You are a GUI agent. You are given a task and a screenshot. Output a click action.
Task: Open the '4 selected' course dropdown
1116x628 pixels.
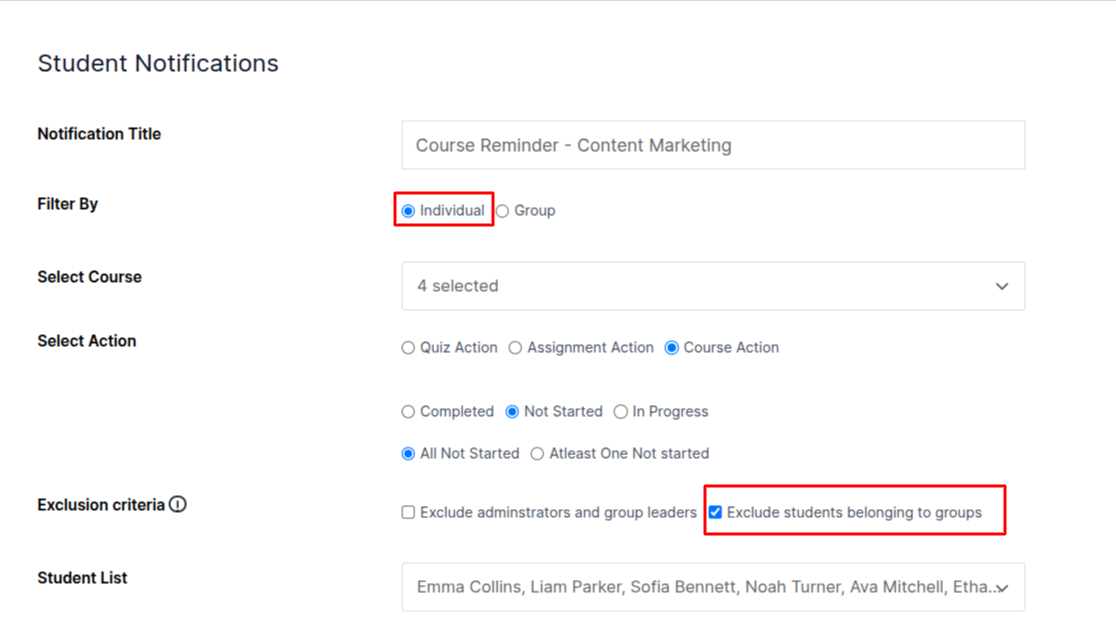pos(700,286)
